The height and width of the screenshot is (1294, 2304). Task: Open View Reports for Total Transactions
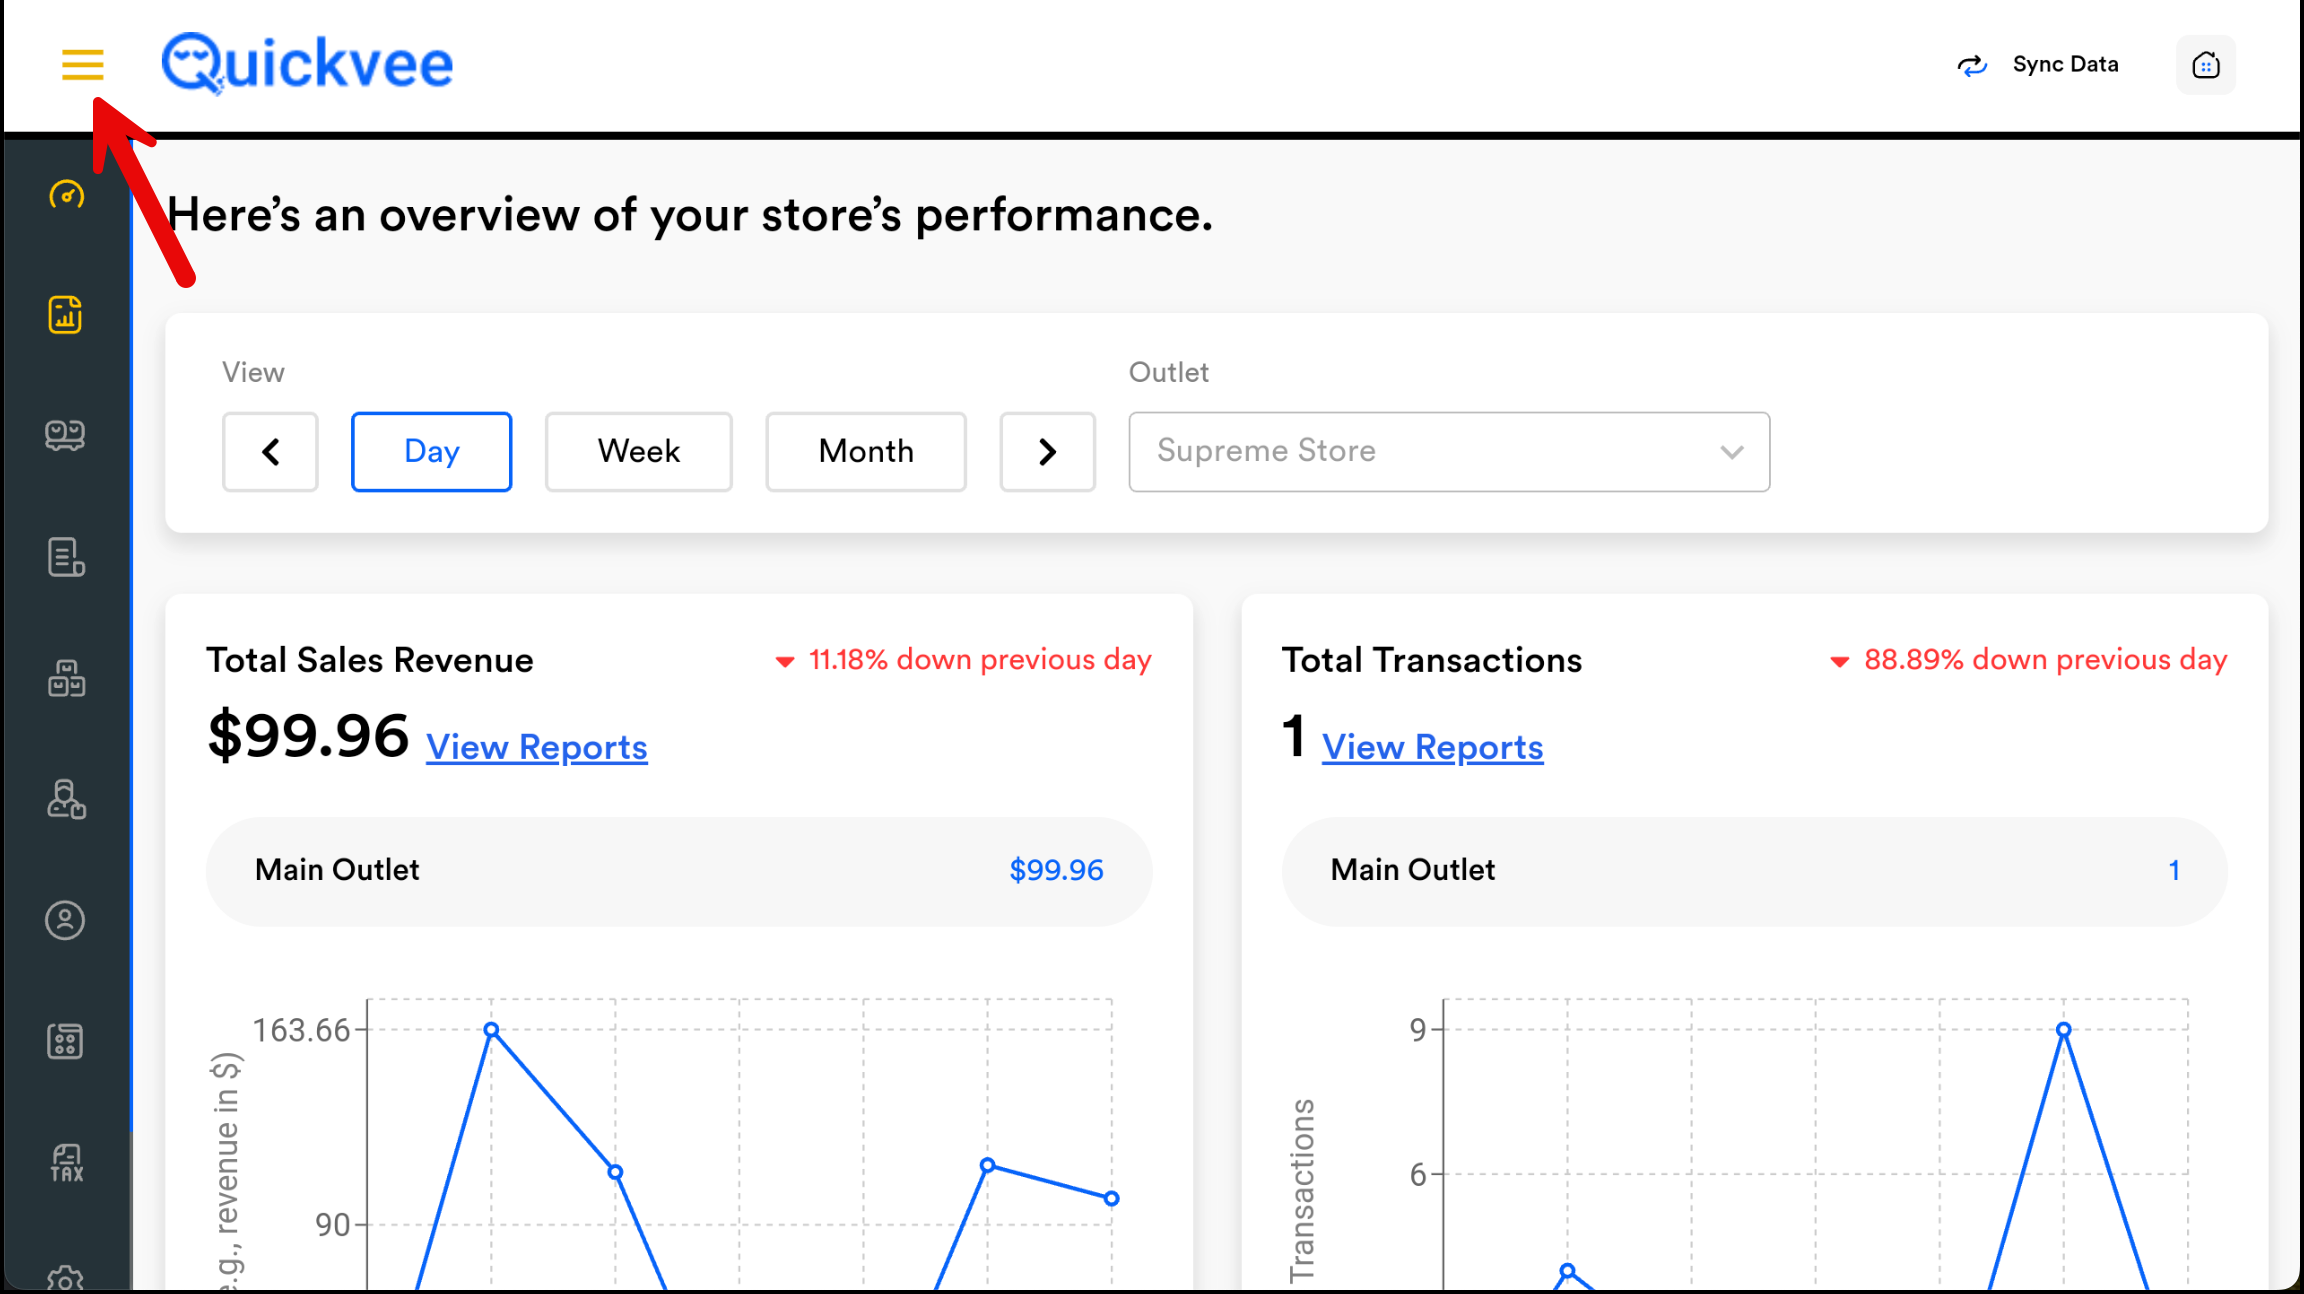point(1432,747)
